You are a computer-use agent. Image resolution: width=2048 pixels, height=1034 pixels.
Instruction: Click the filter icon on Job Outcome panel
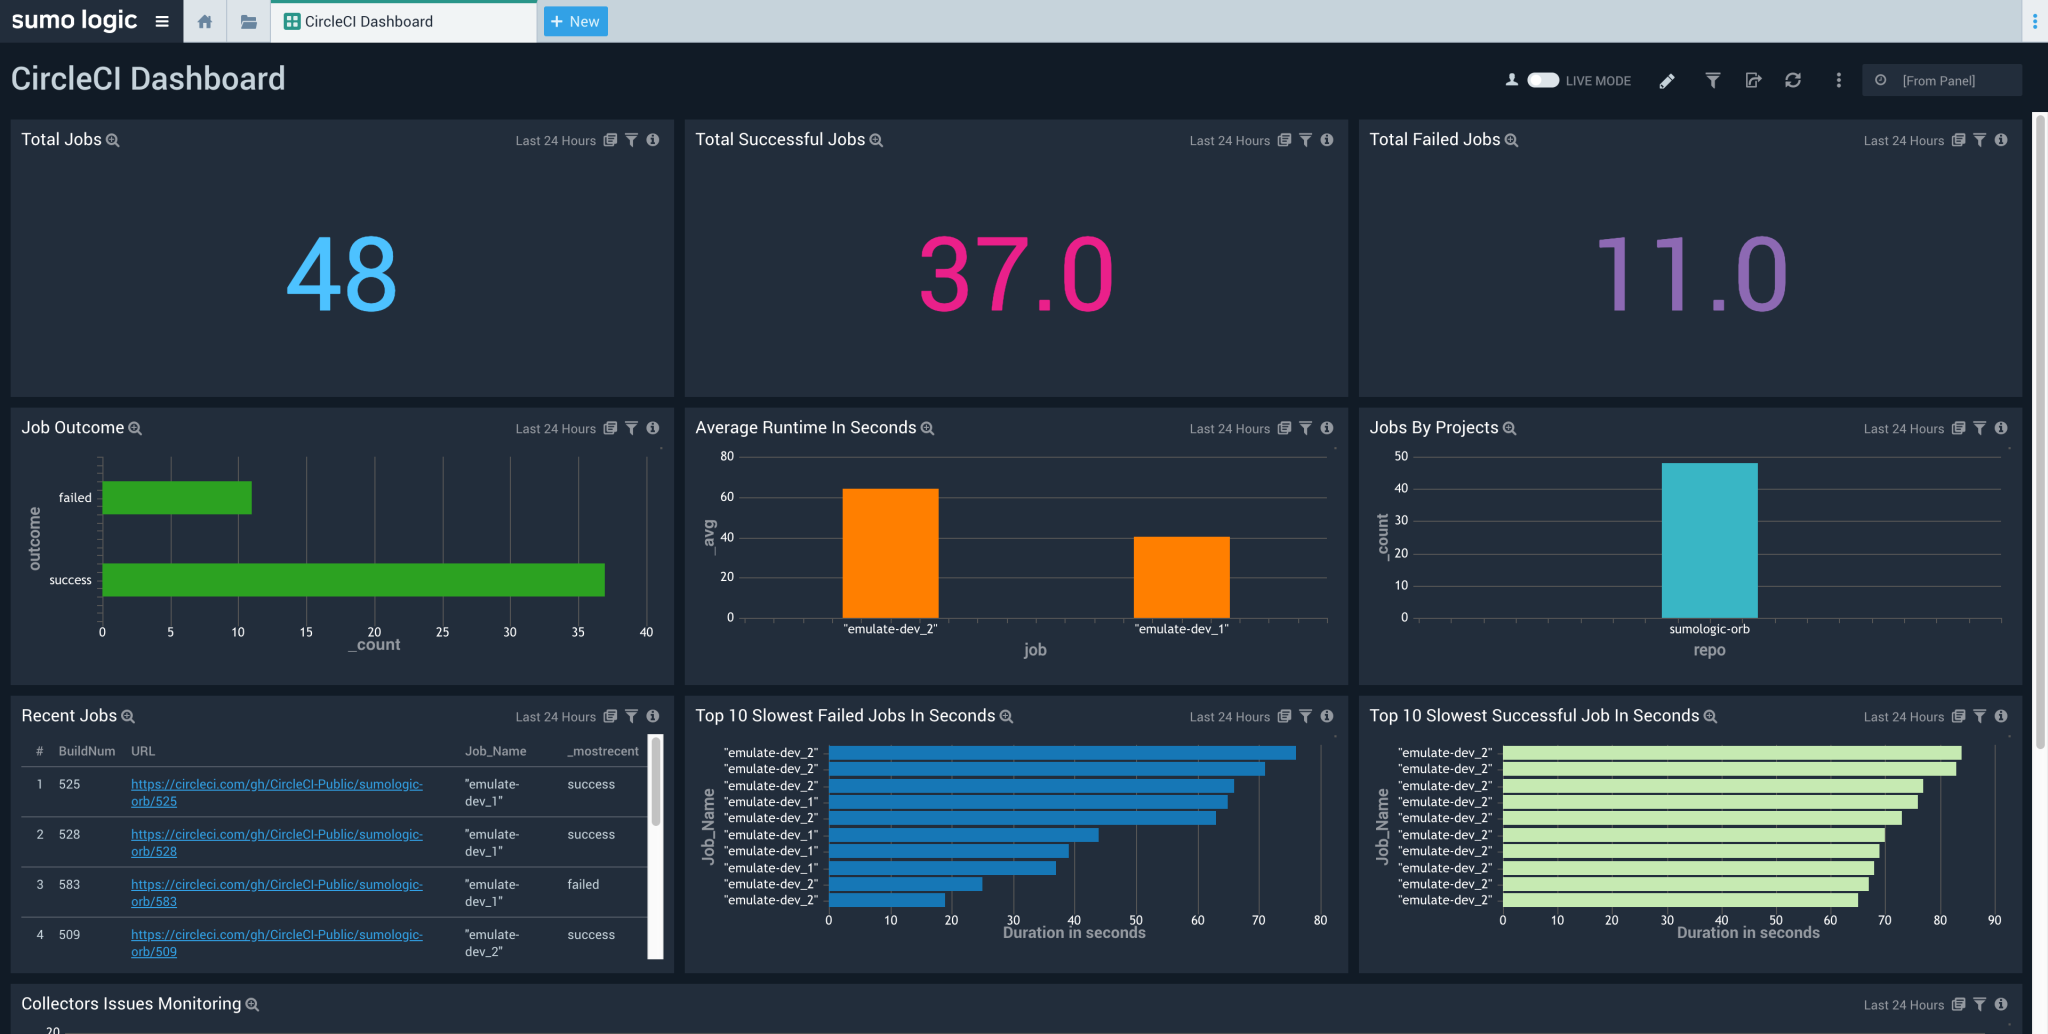631,428
